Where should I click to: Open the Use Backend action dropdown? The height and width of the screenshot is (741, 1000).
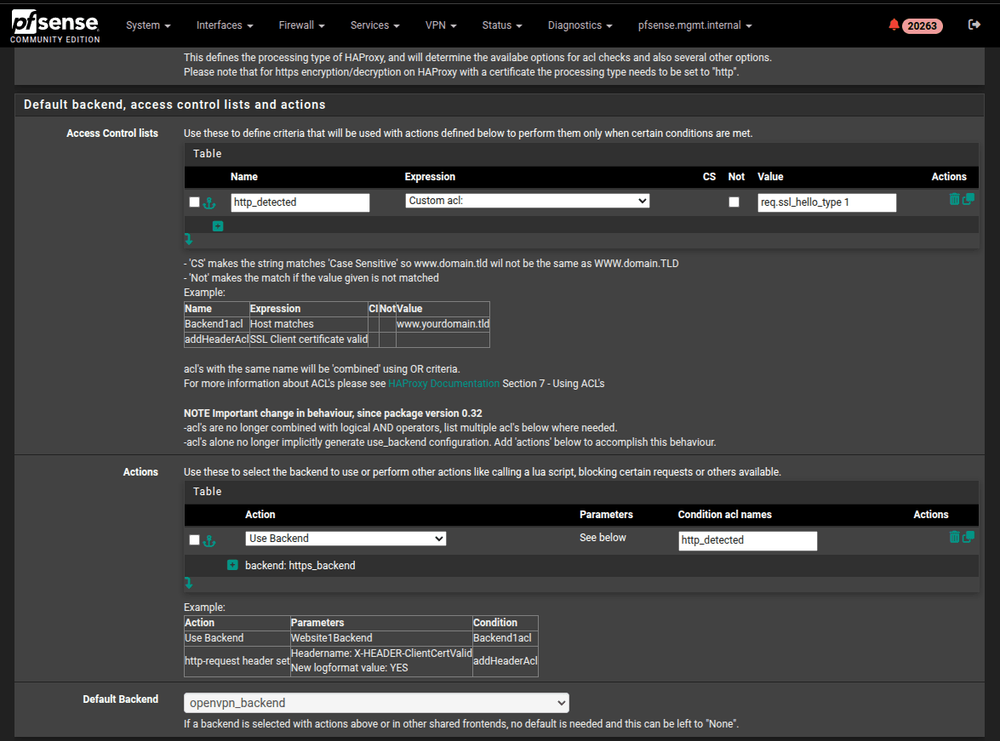click(346, 539)
